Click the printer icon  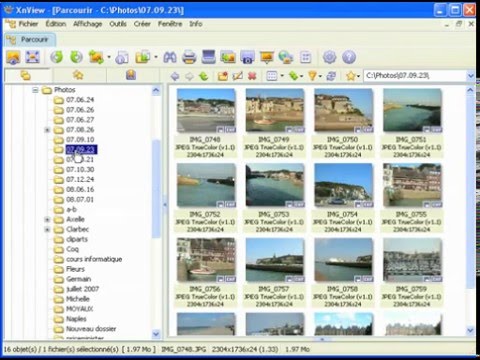[x=189, y=57]
